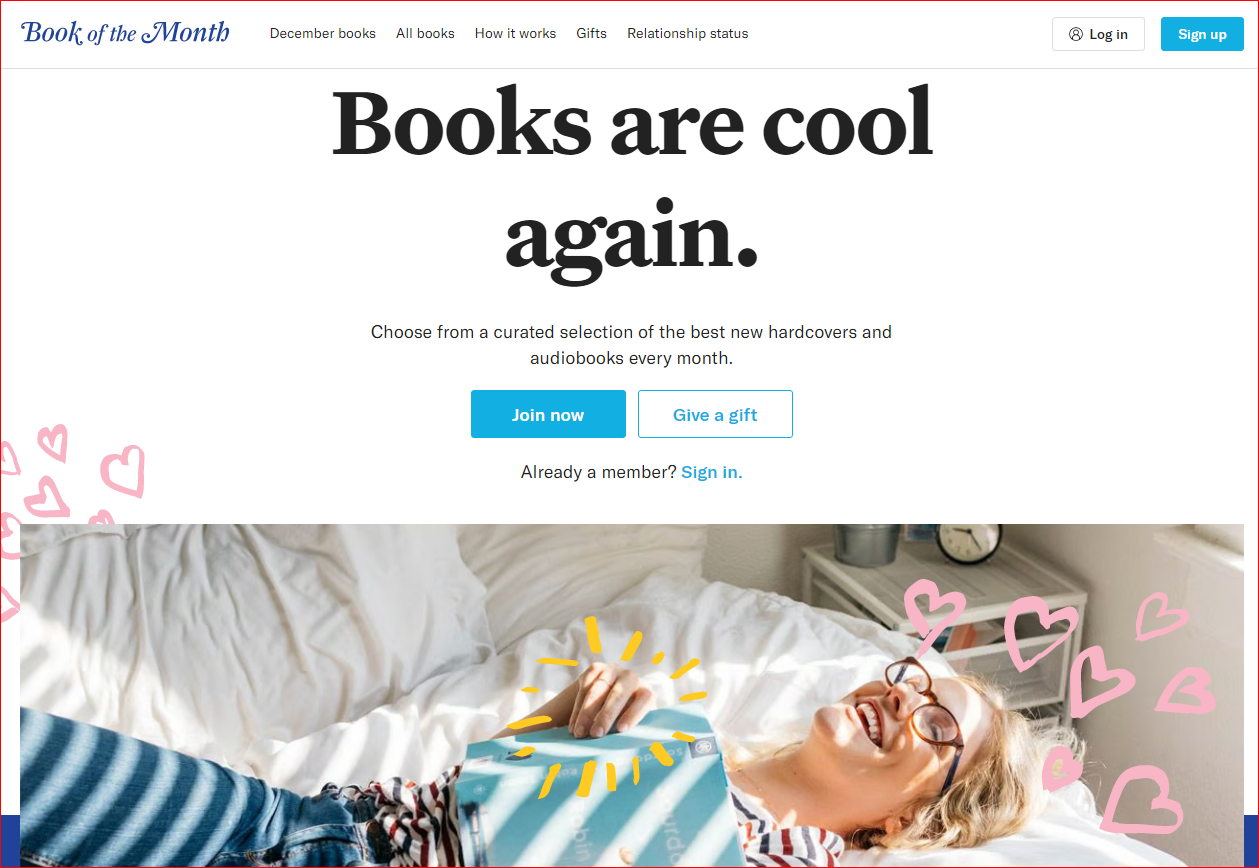Open the December books menu item

(323, 33)
